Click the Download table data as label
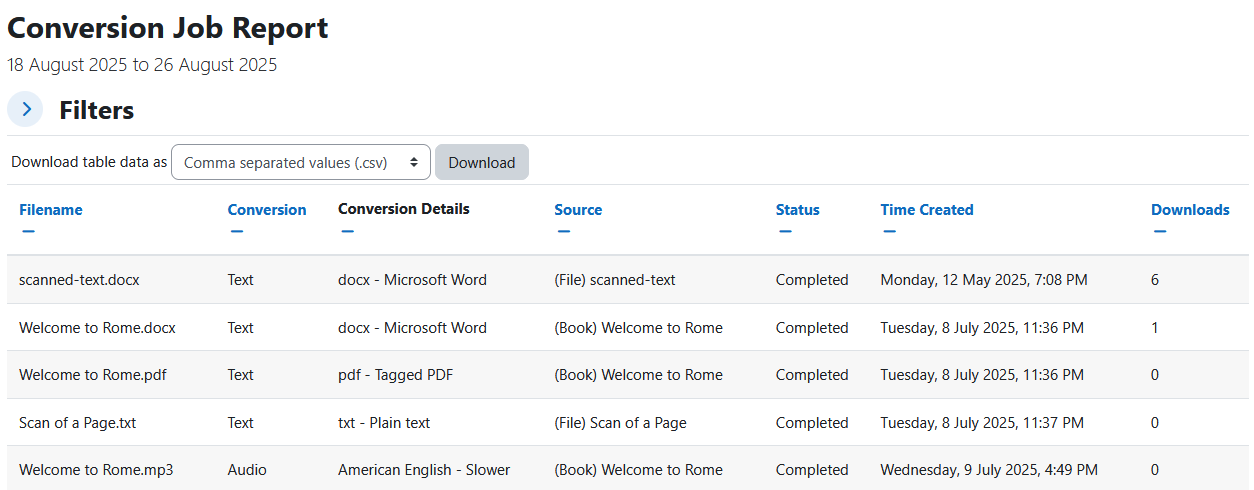The width and height of the screenshot is (1254, 490). pos(89,162)
